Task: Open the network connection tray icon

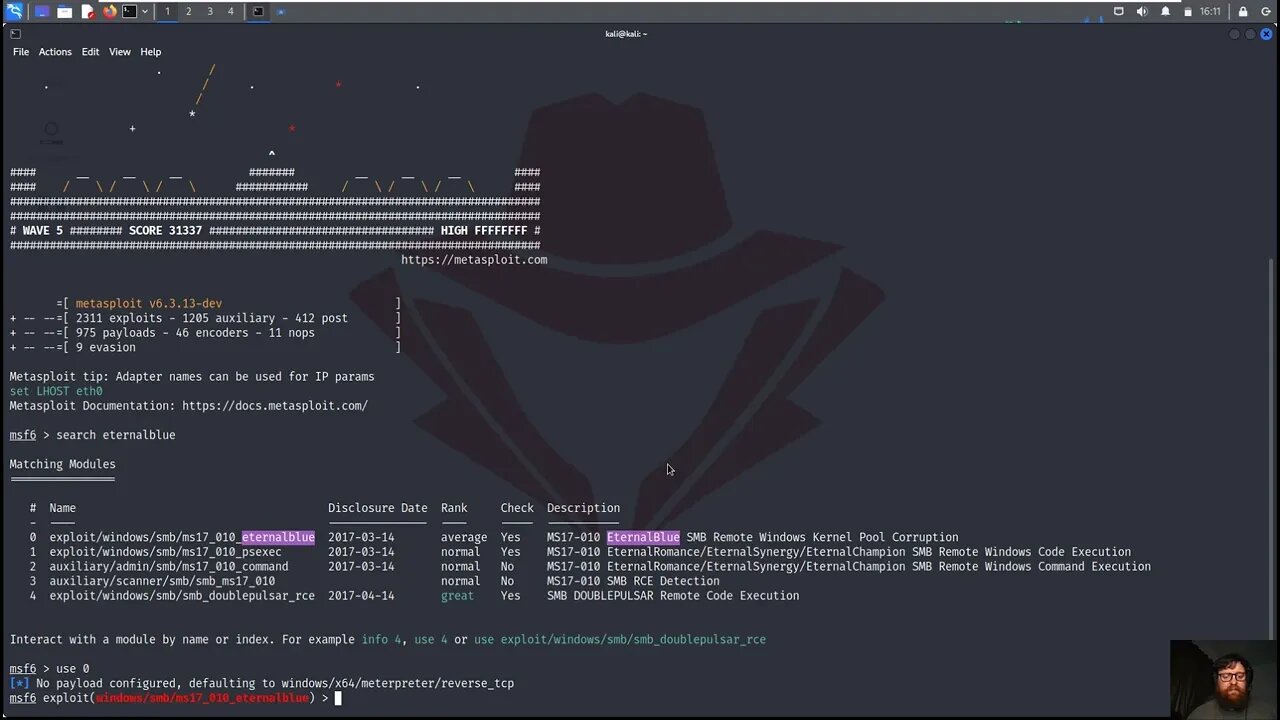Action: [x=1119, y=11]
